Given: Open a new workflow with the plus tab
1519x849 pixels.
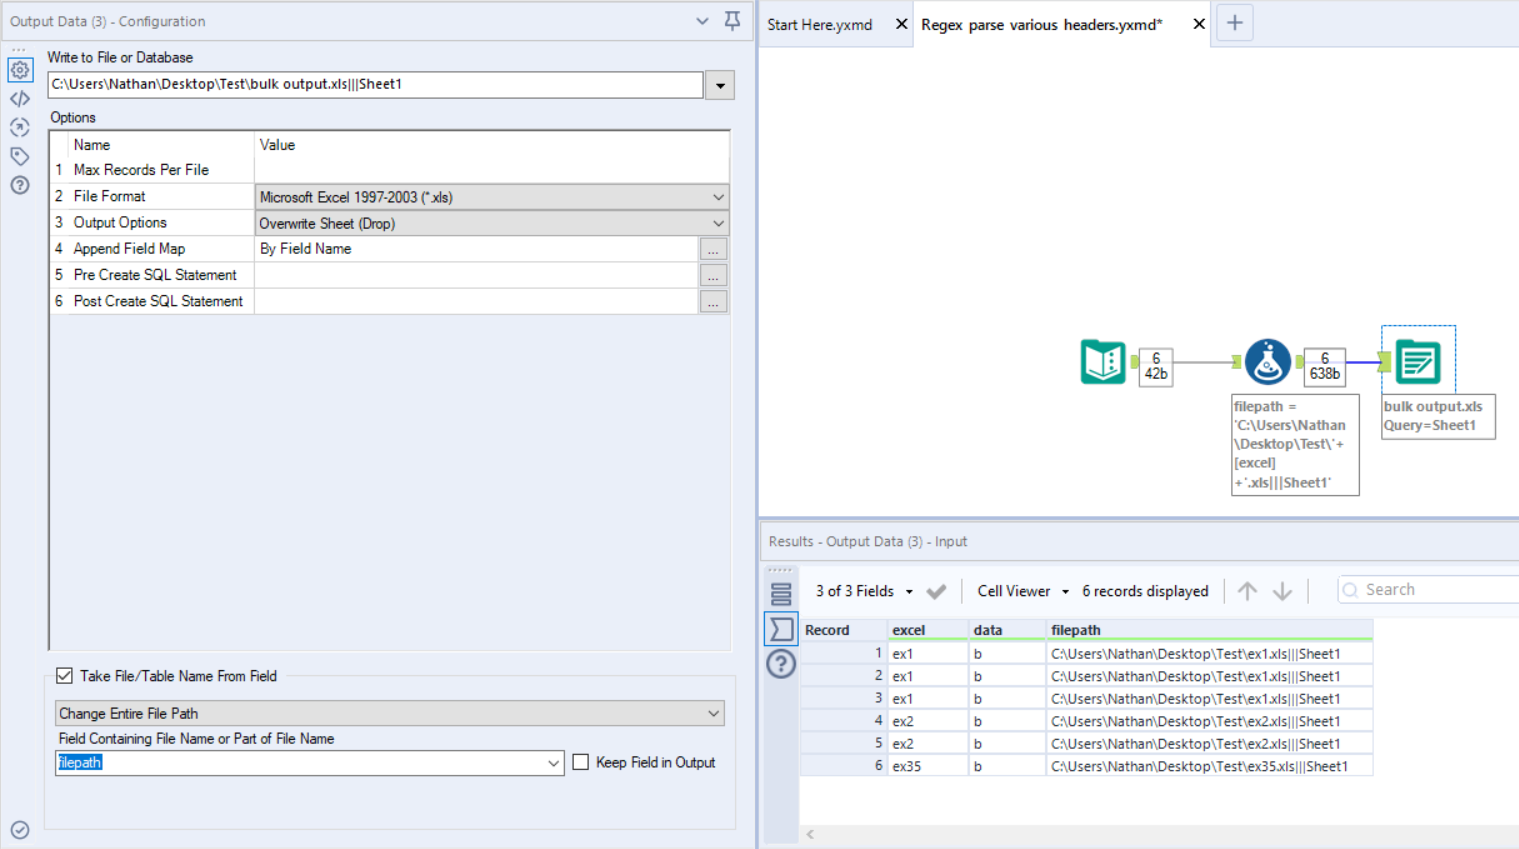Looking at the screenshot, I should 1234,22.
